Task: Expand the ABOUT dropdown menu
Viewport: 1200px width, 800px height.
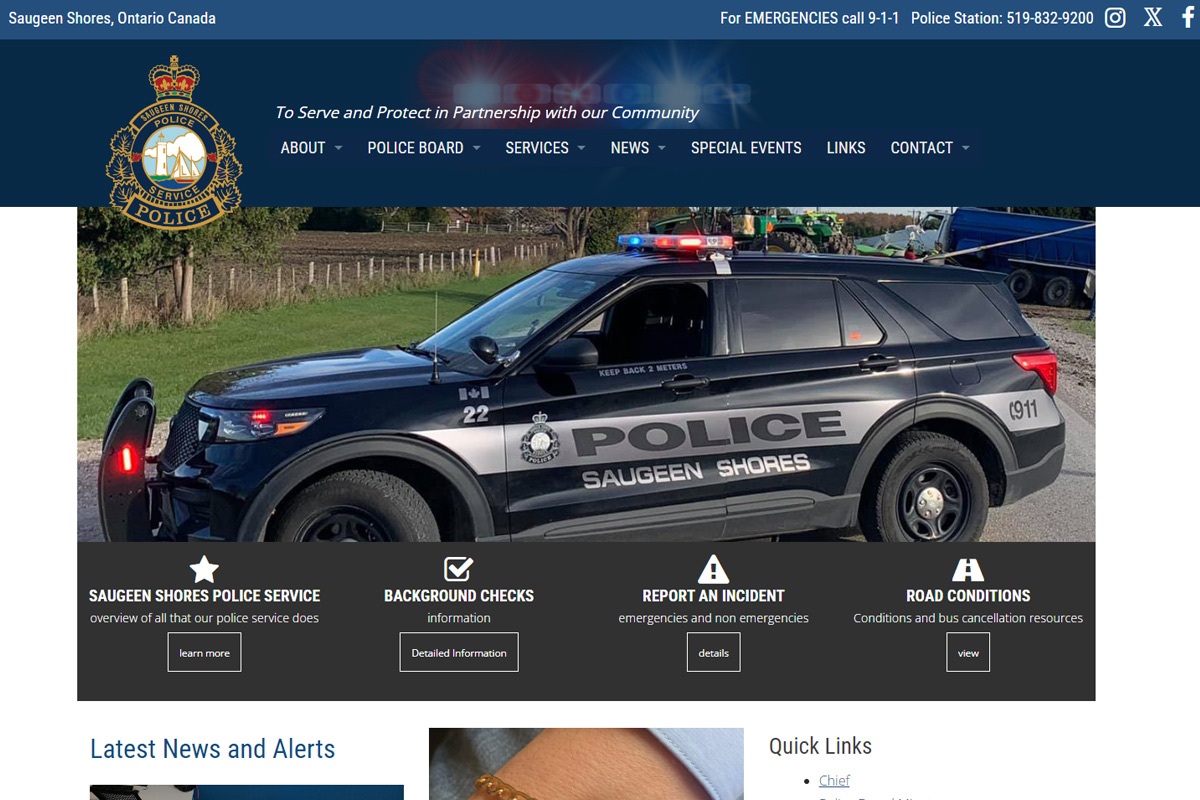Action: point(311,148)
